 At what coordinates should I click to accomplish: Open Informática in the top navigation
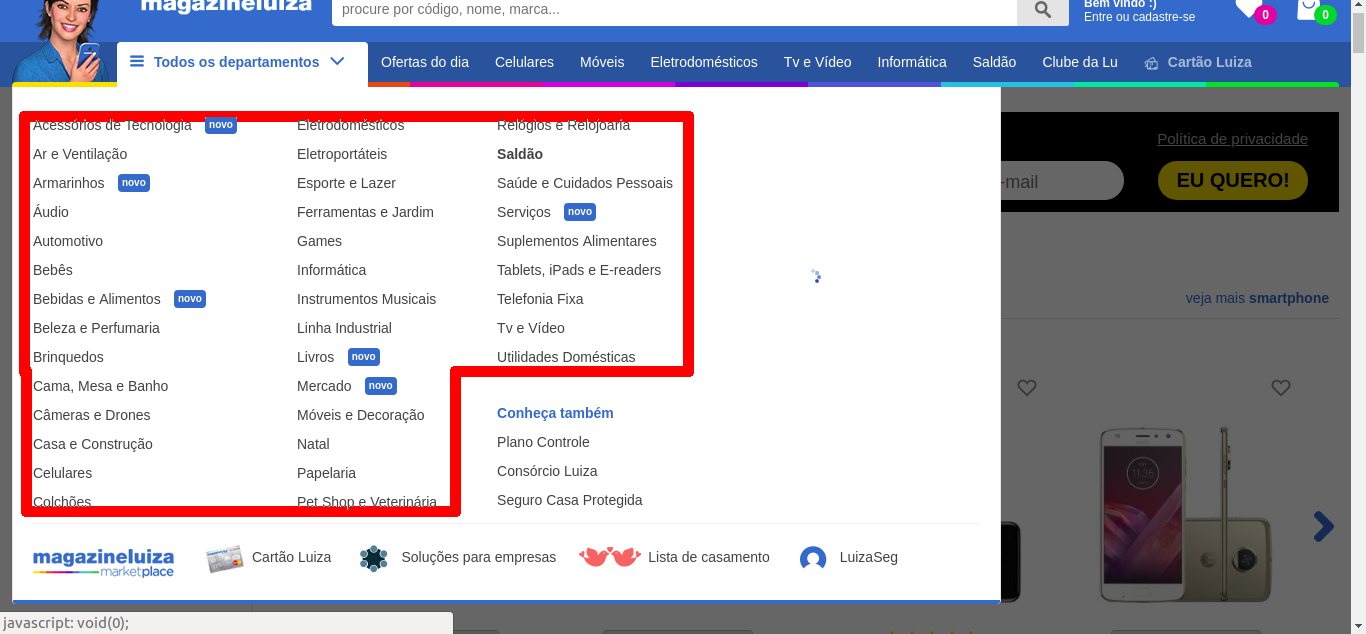912,62
